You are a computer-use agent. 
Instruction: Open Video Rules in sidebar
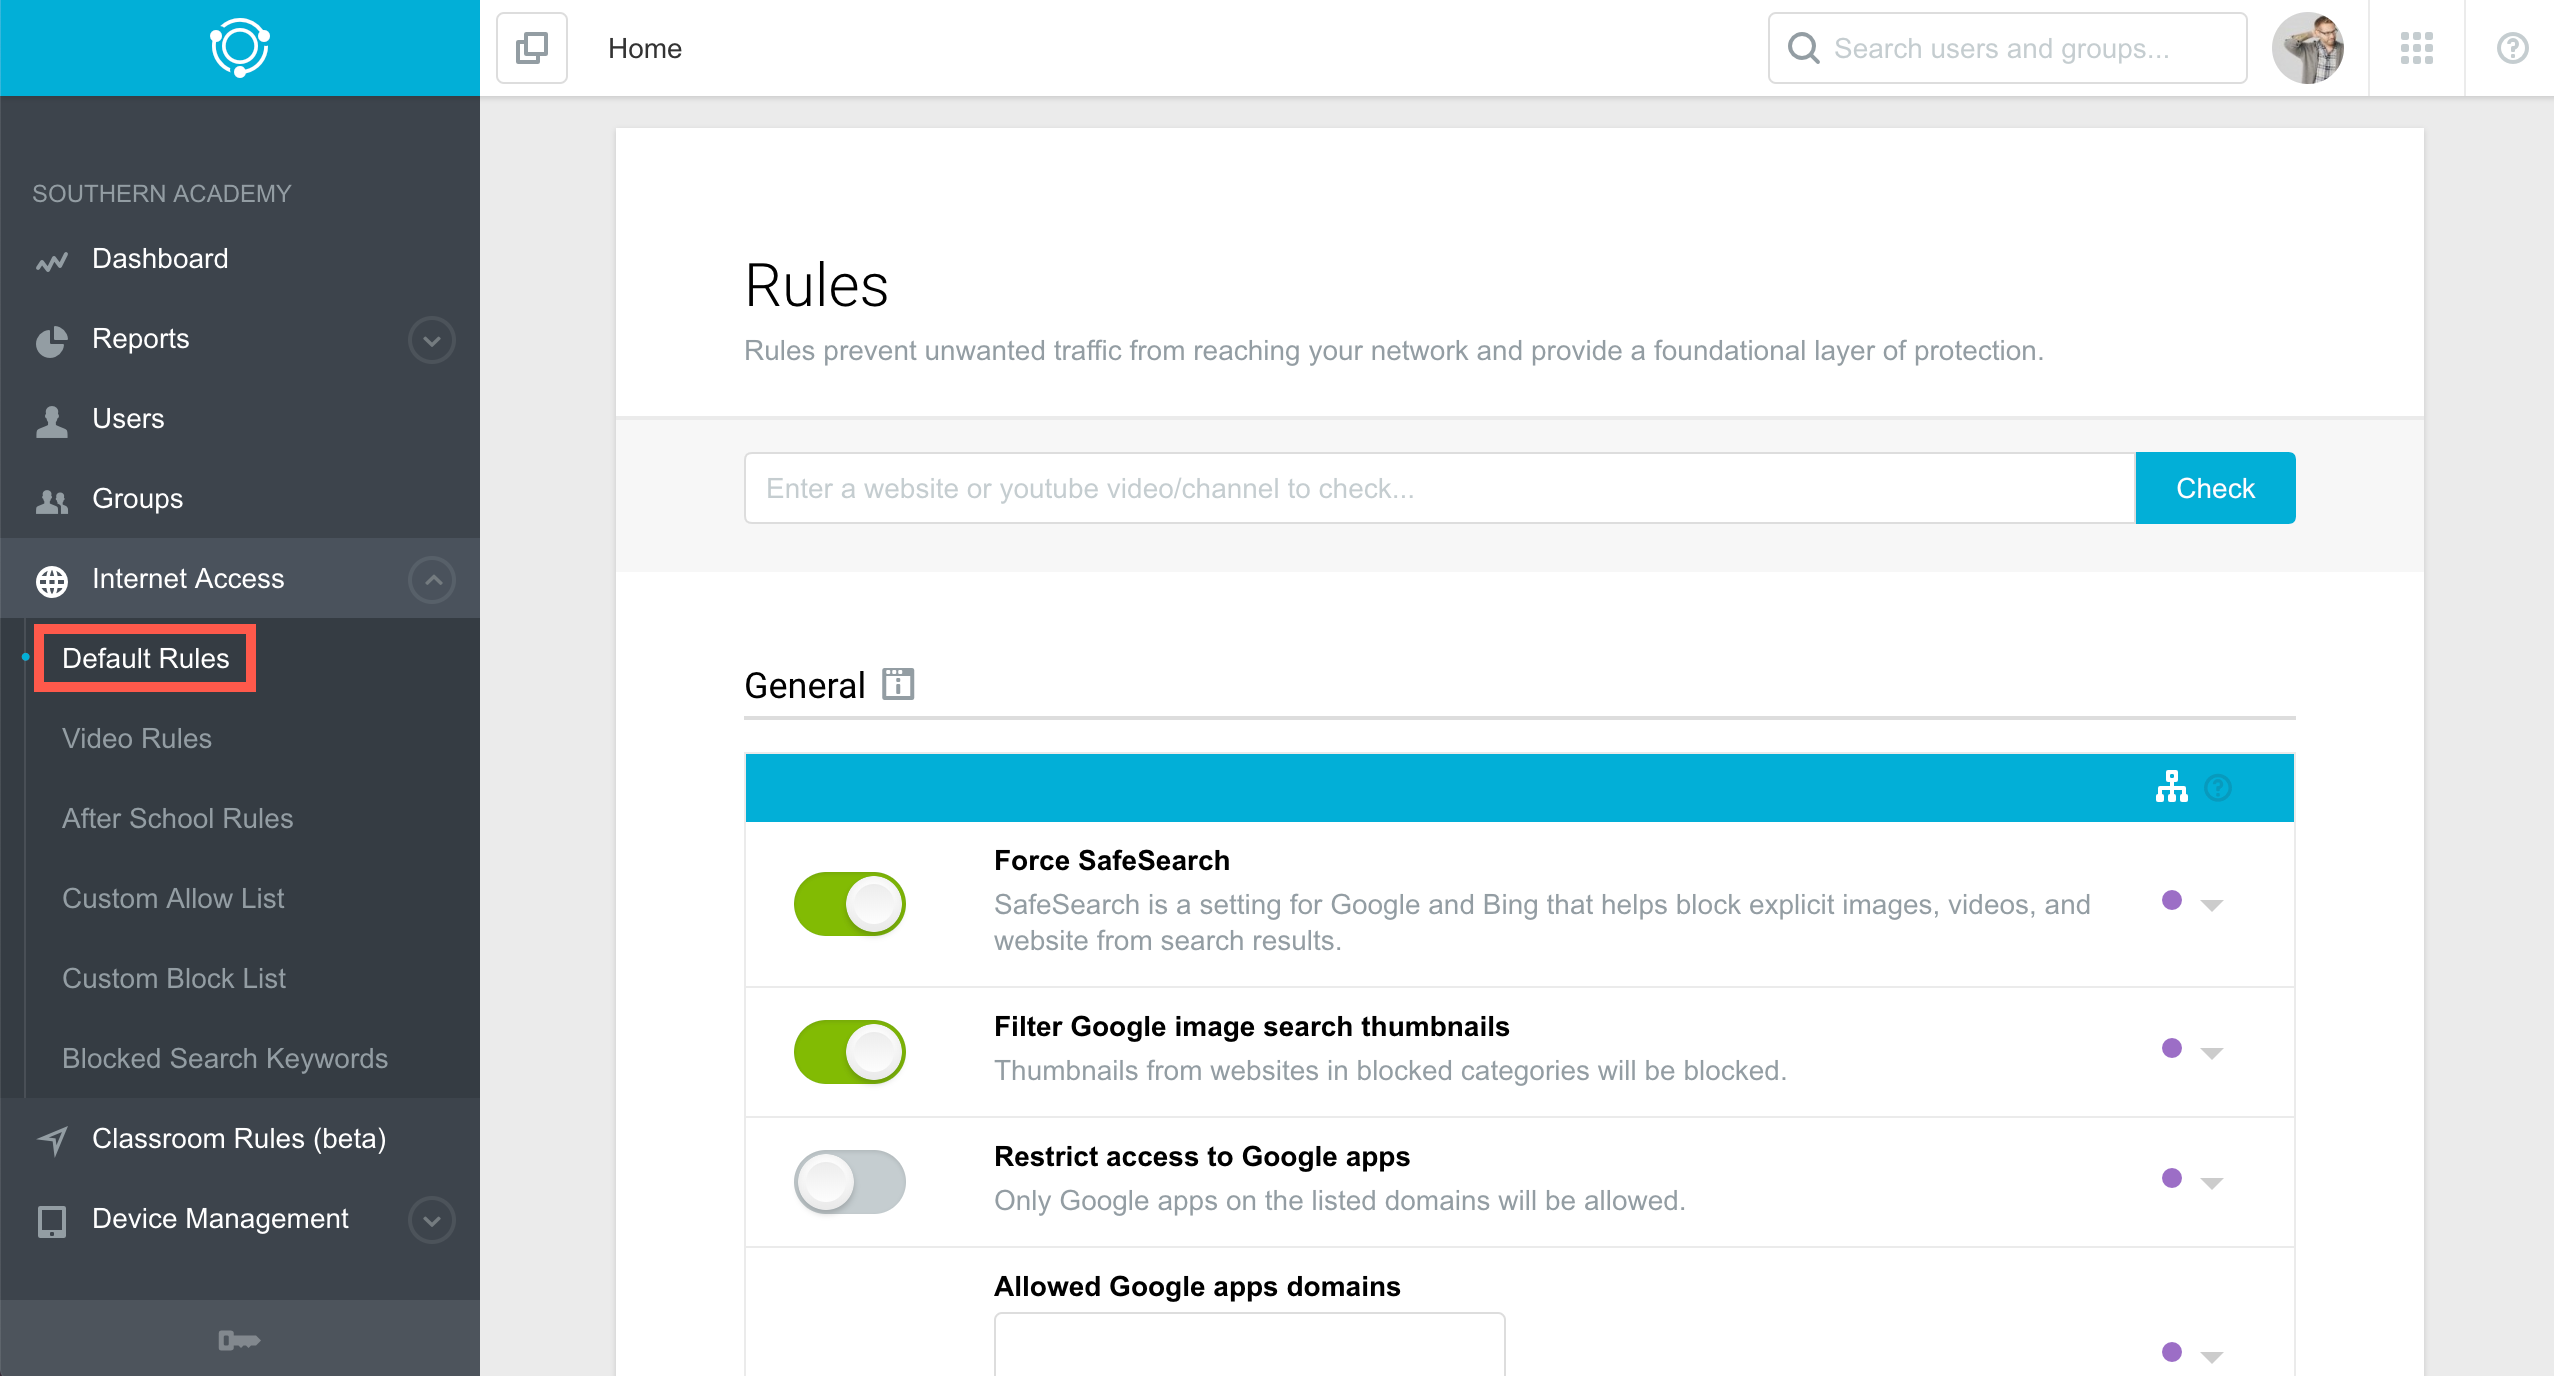[137, 738]
